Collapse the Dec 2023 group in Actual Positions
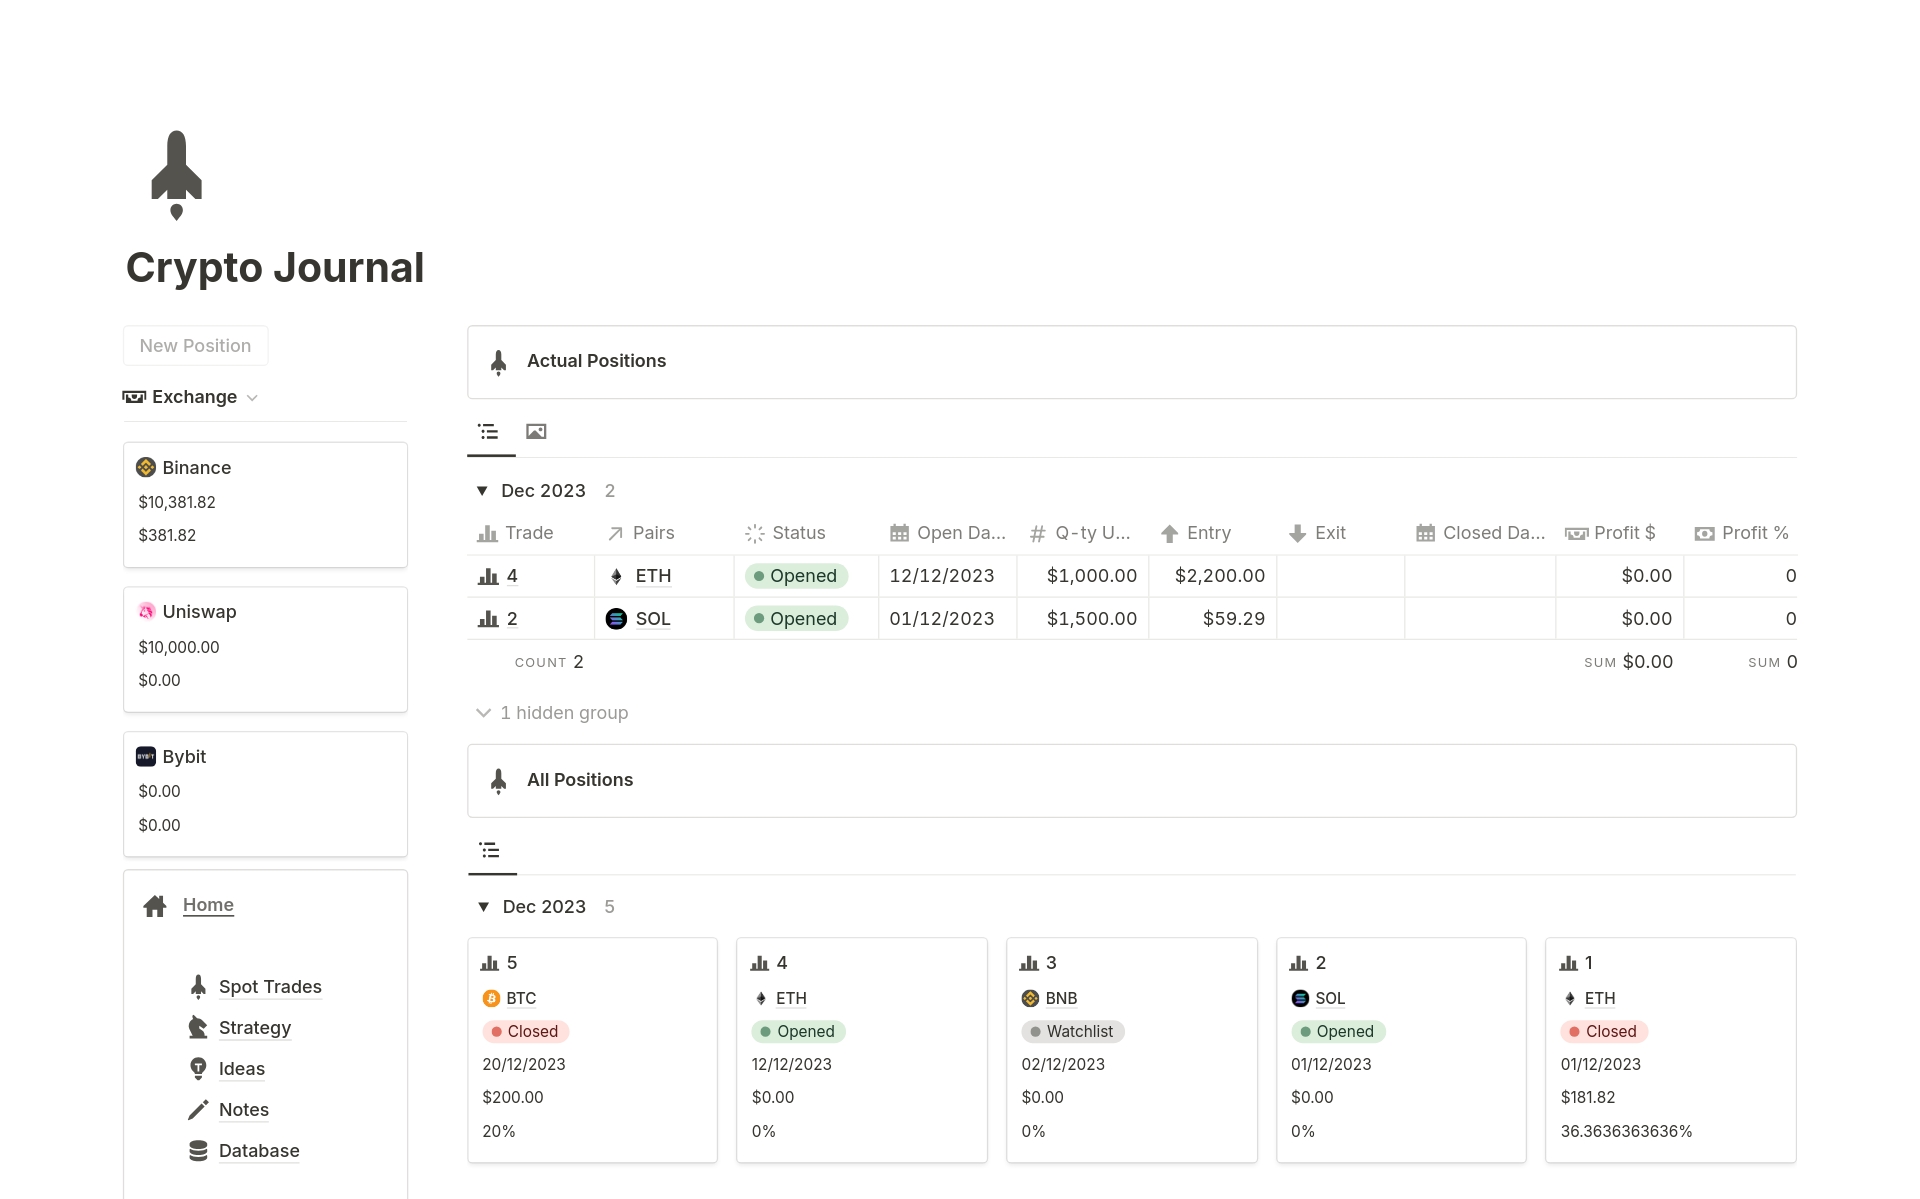The height and width of the screenshot is (1199, 1920). tap(483, 490)
